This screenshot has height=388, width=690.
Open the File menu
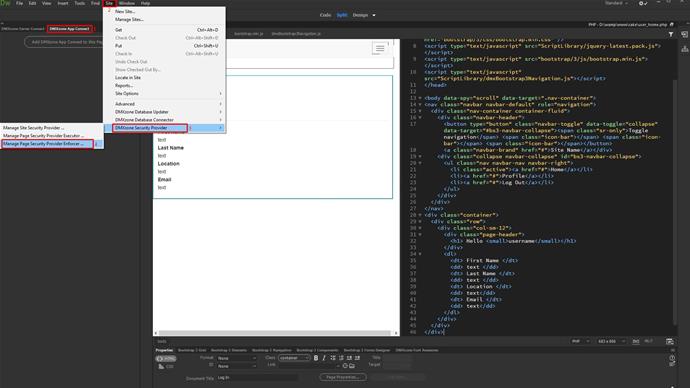click(x=19, y=3)
